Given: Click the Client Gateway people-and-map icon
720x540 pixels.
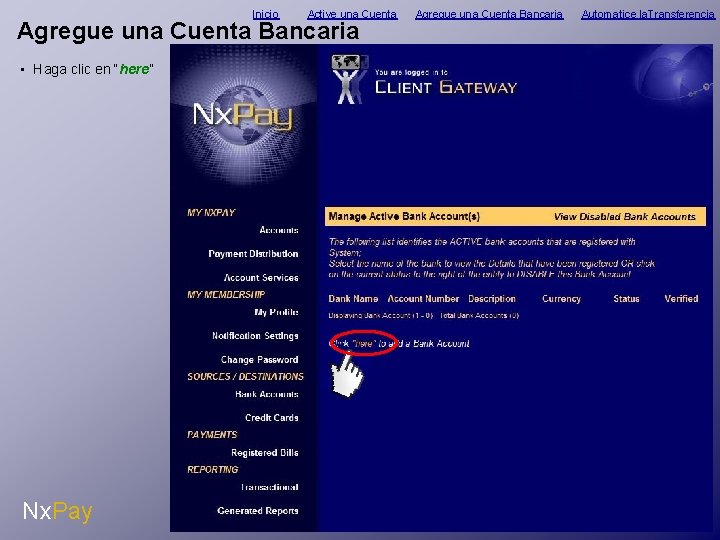Looking at the screenshot, I should [350, 79].
